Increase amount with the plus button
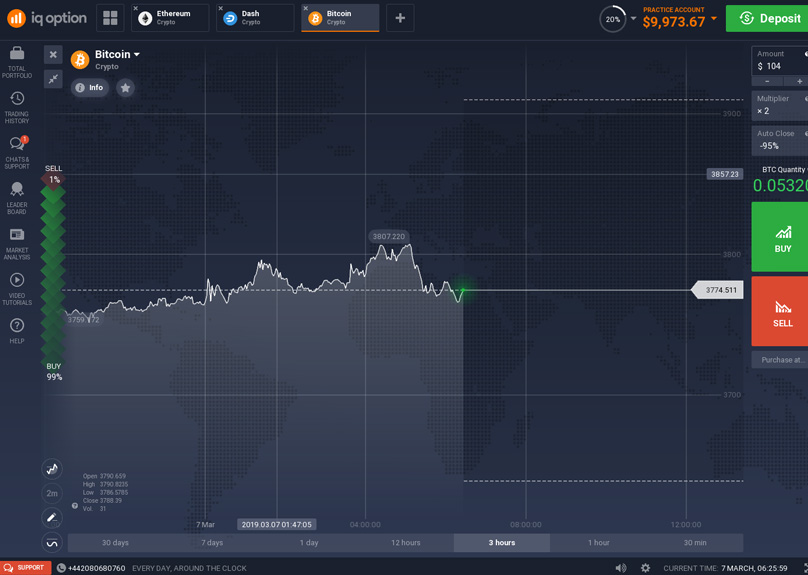The width and height of the screenshot is (808, 575). coord(796,81)
